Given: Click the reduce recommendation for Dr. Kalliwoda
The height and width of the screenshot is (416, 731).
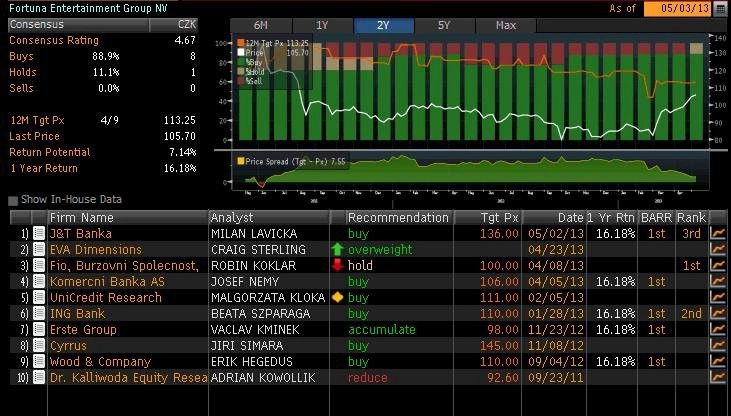Looking at the screenshot, I should [367, 377].
